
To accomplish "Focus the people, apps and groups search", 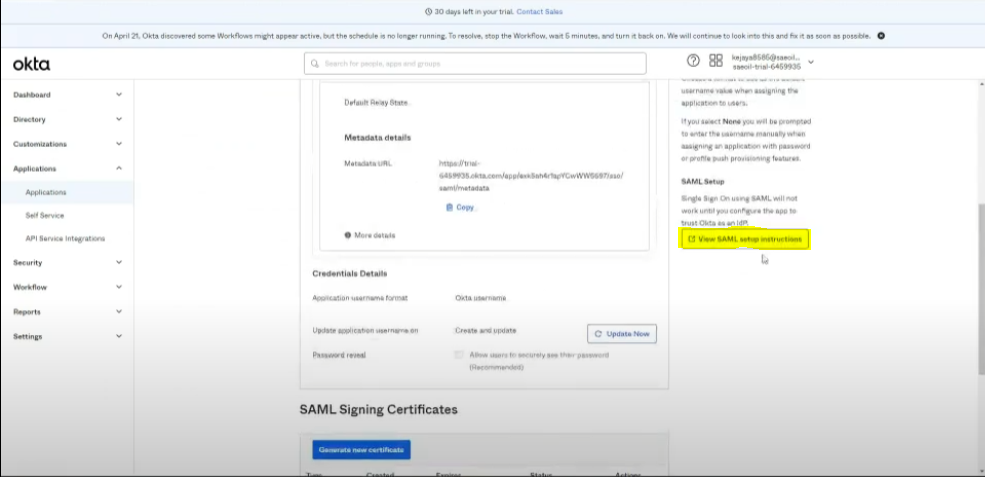I will (x=475, y=63).
